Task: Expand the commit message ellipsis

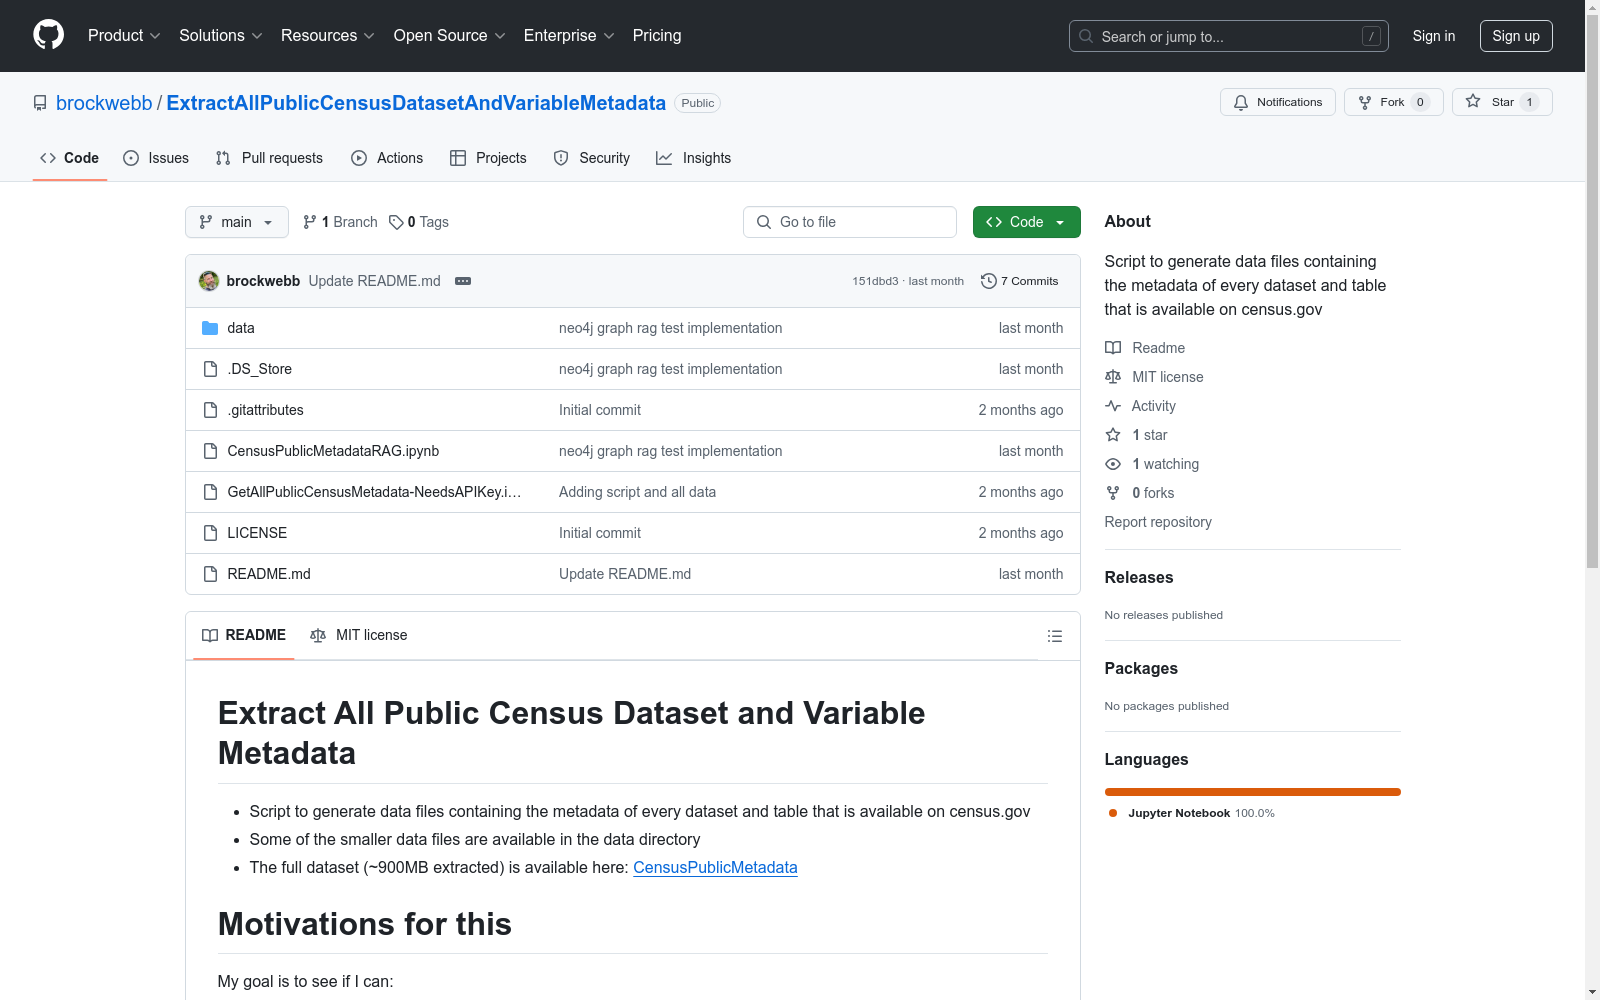Action: click(463, 281)
